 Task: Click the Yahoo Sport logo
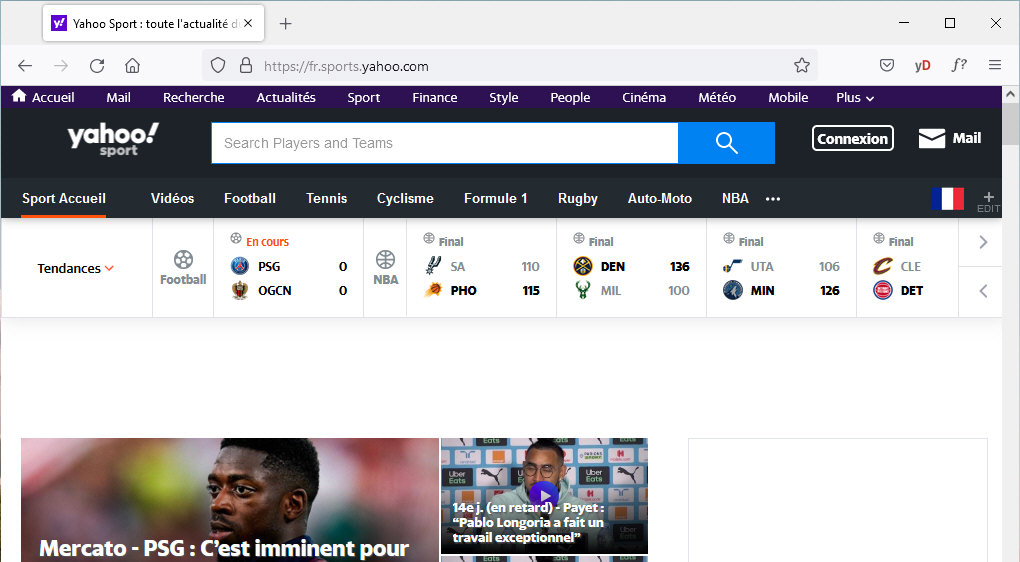tap(113, 139)
